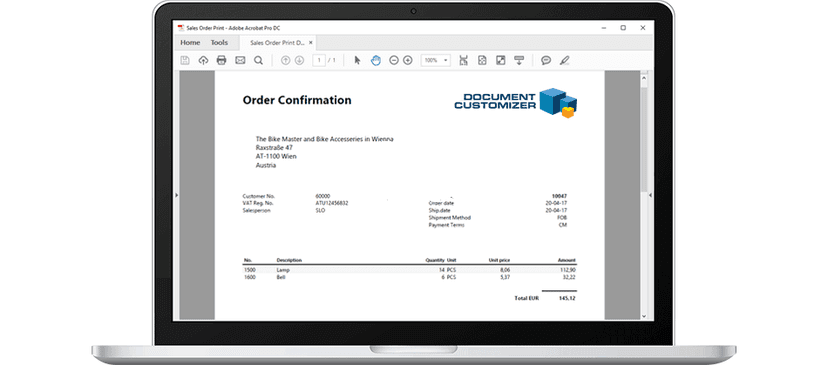The height and width of the screenshot is (365, 828).
Task: Open the 100% zoom level dropdown
Action: pos(436,60)
